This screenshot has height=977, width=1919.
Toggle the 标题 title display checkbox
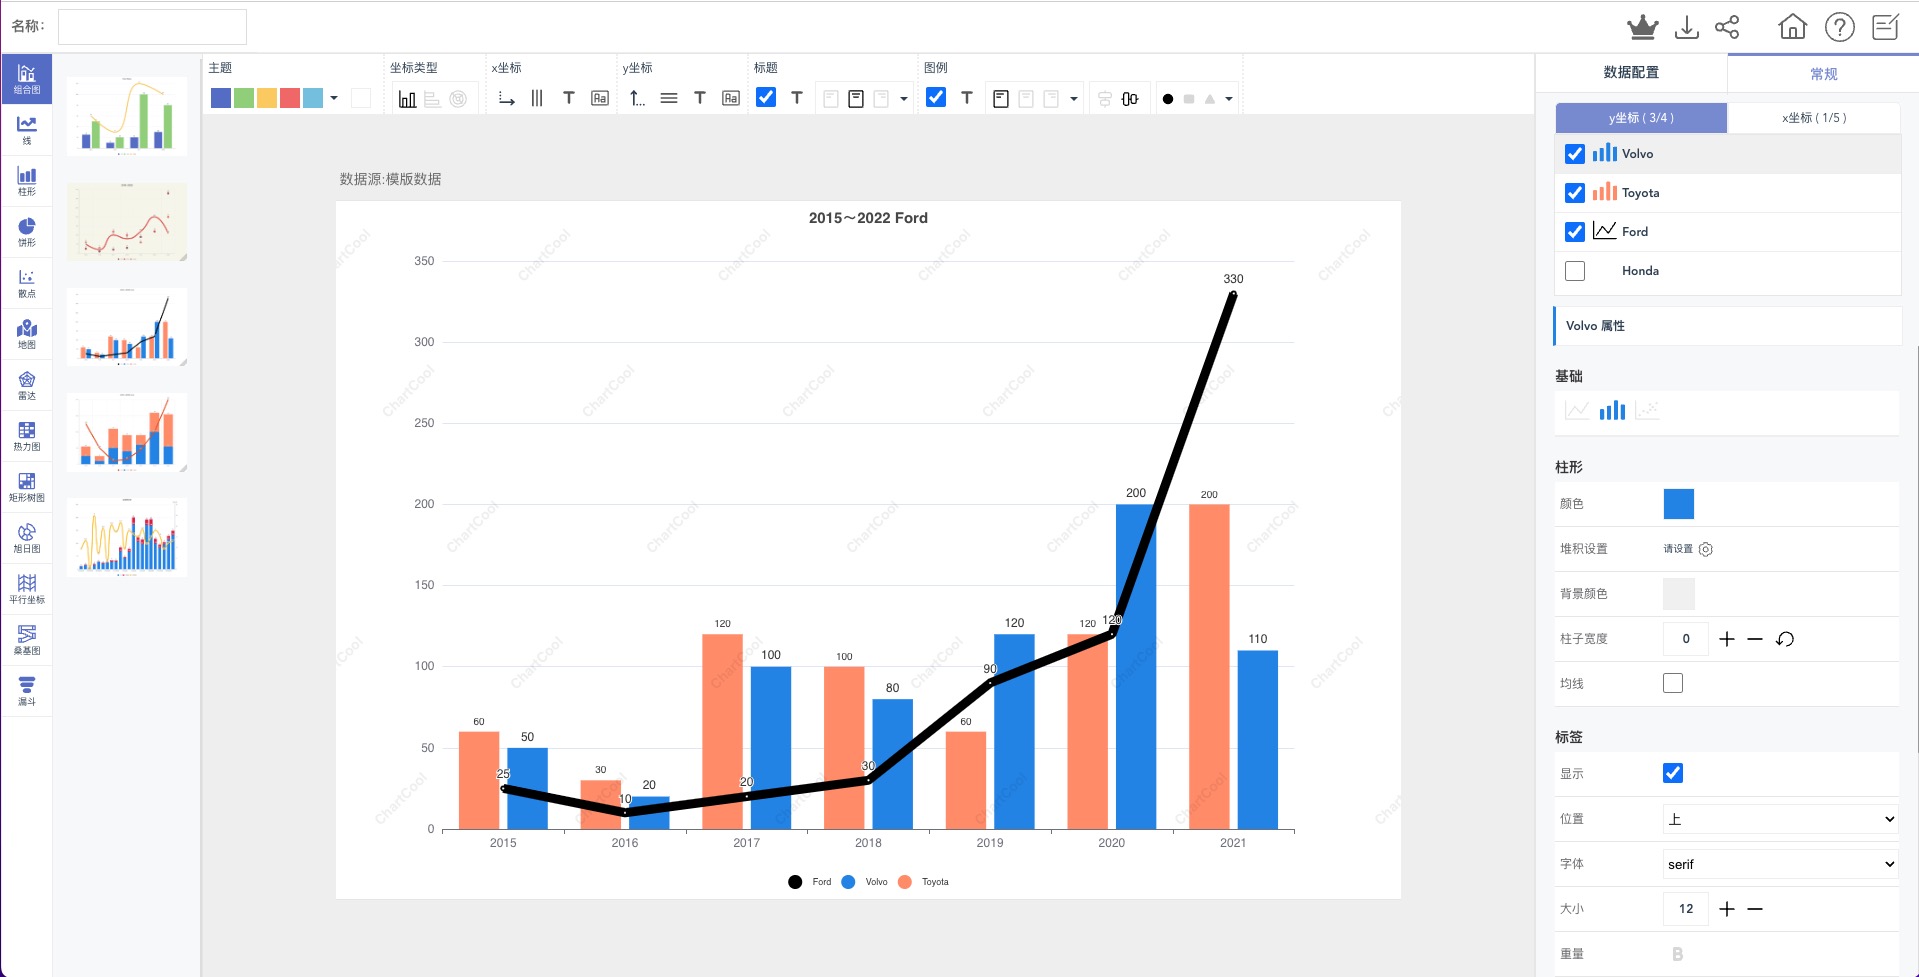tap(766, 97)
